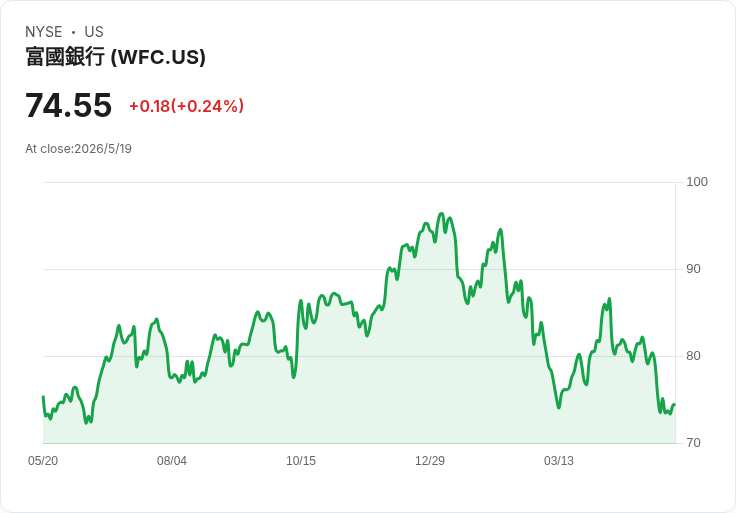Click the leftmost start of the price line

tap(43, 397)
